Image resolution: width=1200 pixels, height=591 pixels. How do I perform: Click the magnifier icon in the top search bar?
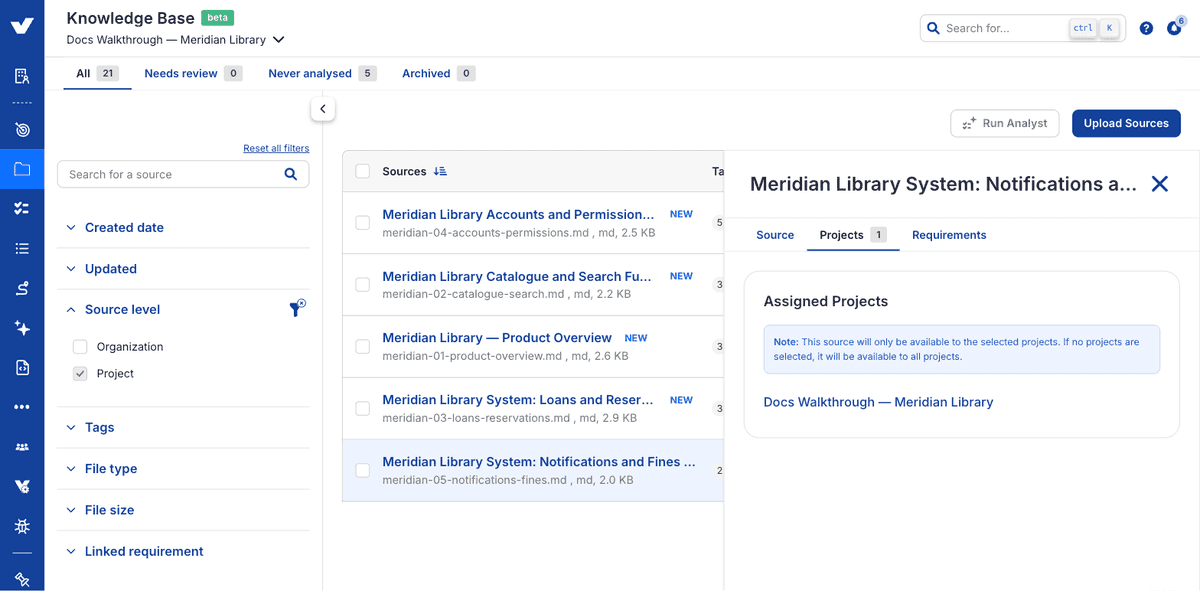[934, 28]
